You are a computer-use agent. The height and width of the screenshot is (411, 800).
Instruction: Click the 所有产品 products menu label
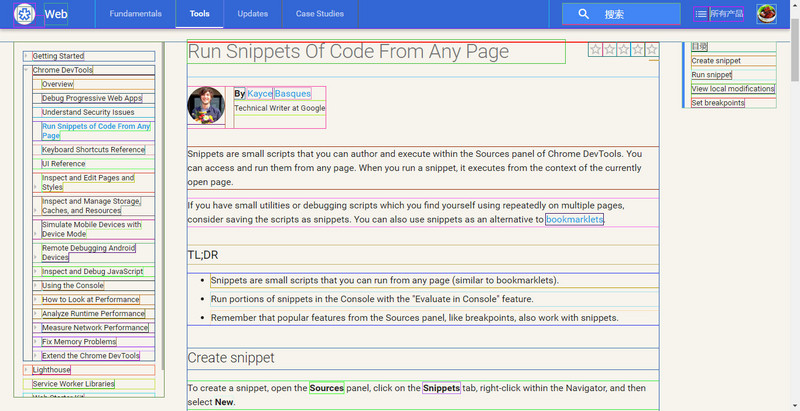(x=727, y=14)
